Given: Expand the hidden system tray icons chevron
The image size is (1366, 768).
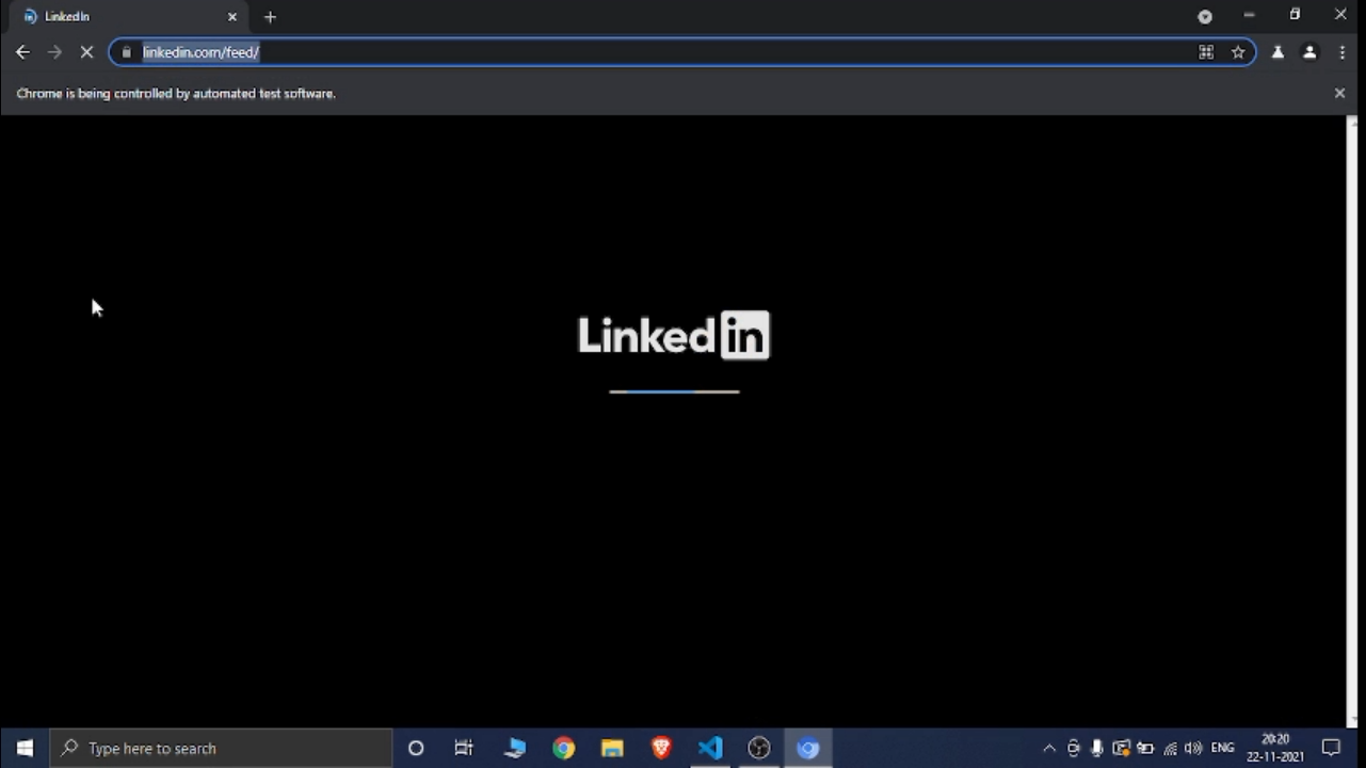Looking at the screenshot, I should 1049,748.
